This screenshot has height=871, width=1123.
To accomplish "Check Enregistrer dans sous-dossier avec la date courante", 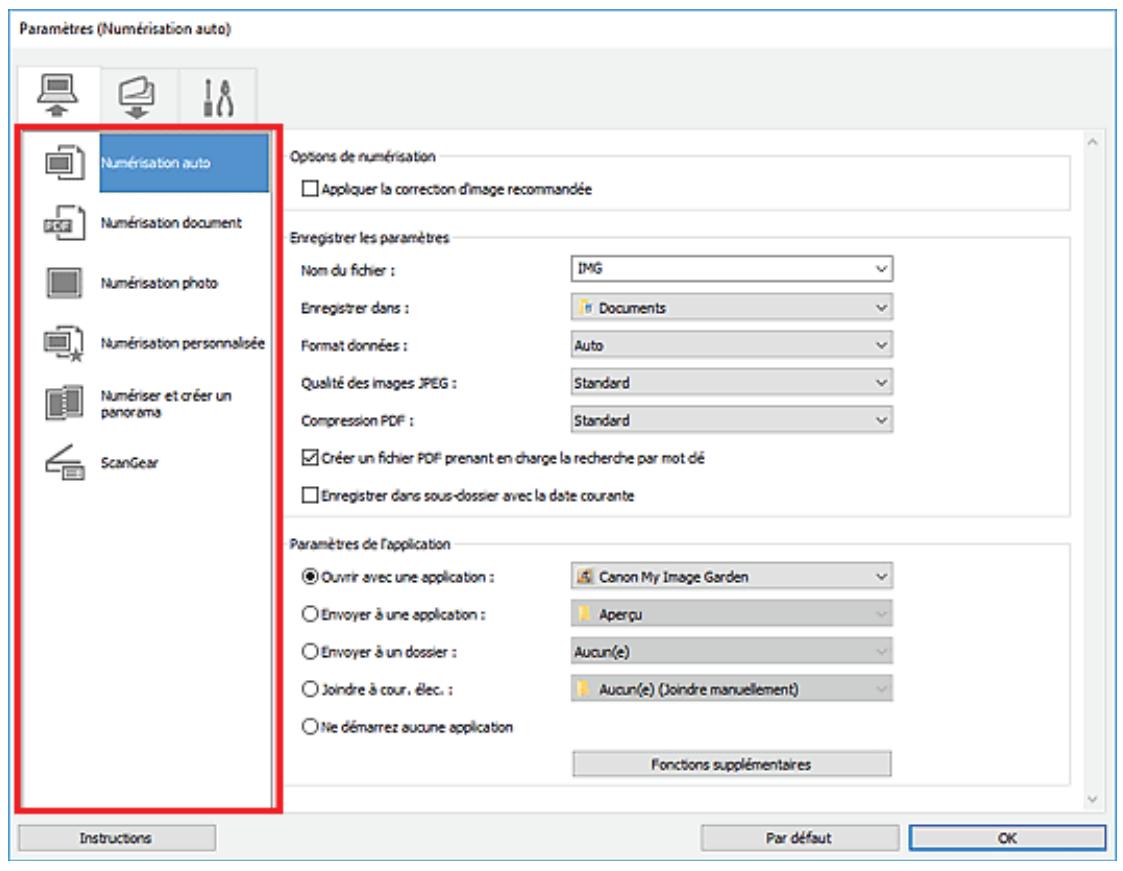I will pos(310,495).
